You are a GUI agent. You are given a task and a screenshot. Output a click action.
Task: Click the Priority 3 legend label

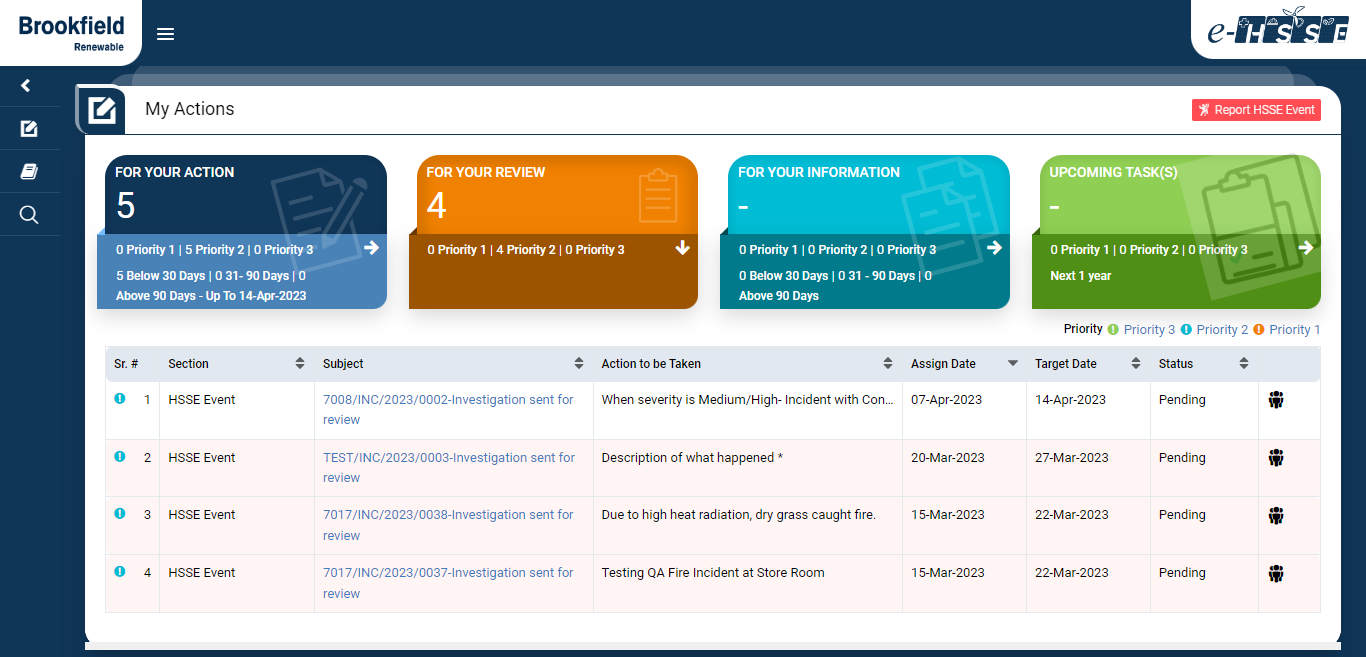pos(1150,329)
